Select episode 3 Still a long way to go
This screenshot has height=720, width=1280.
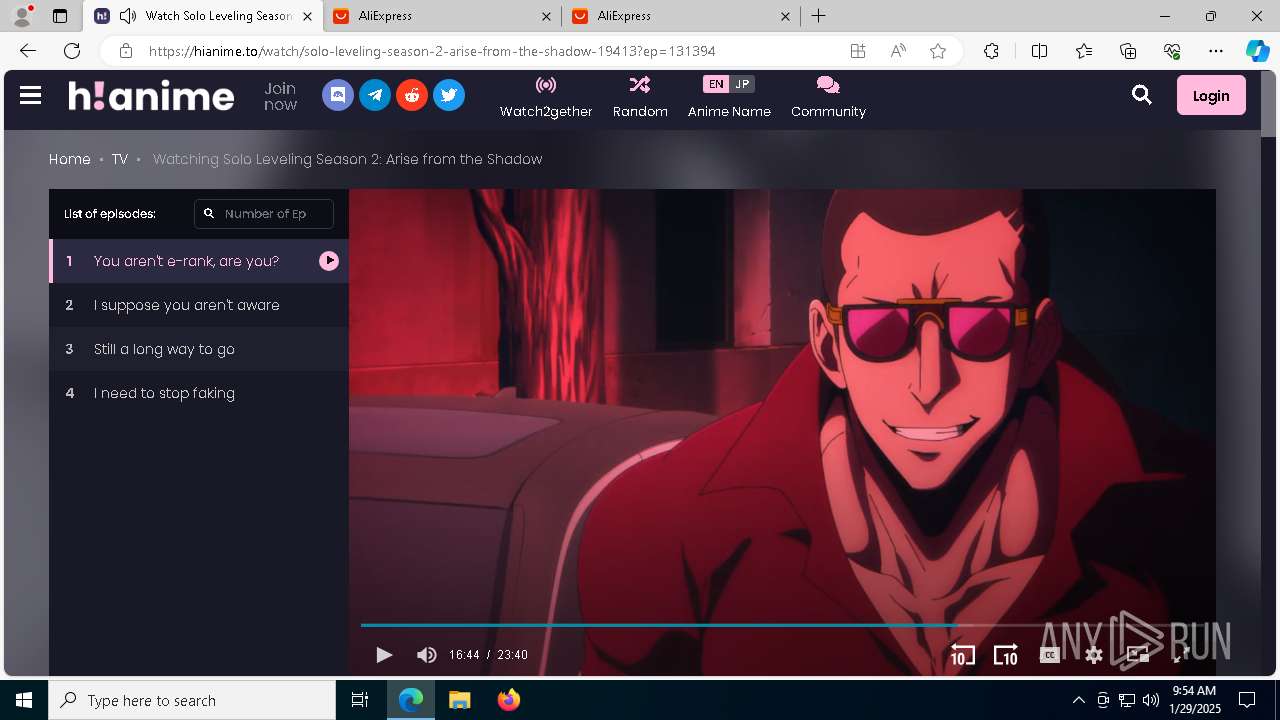coord(199,349)
